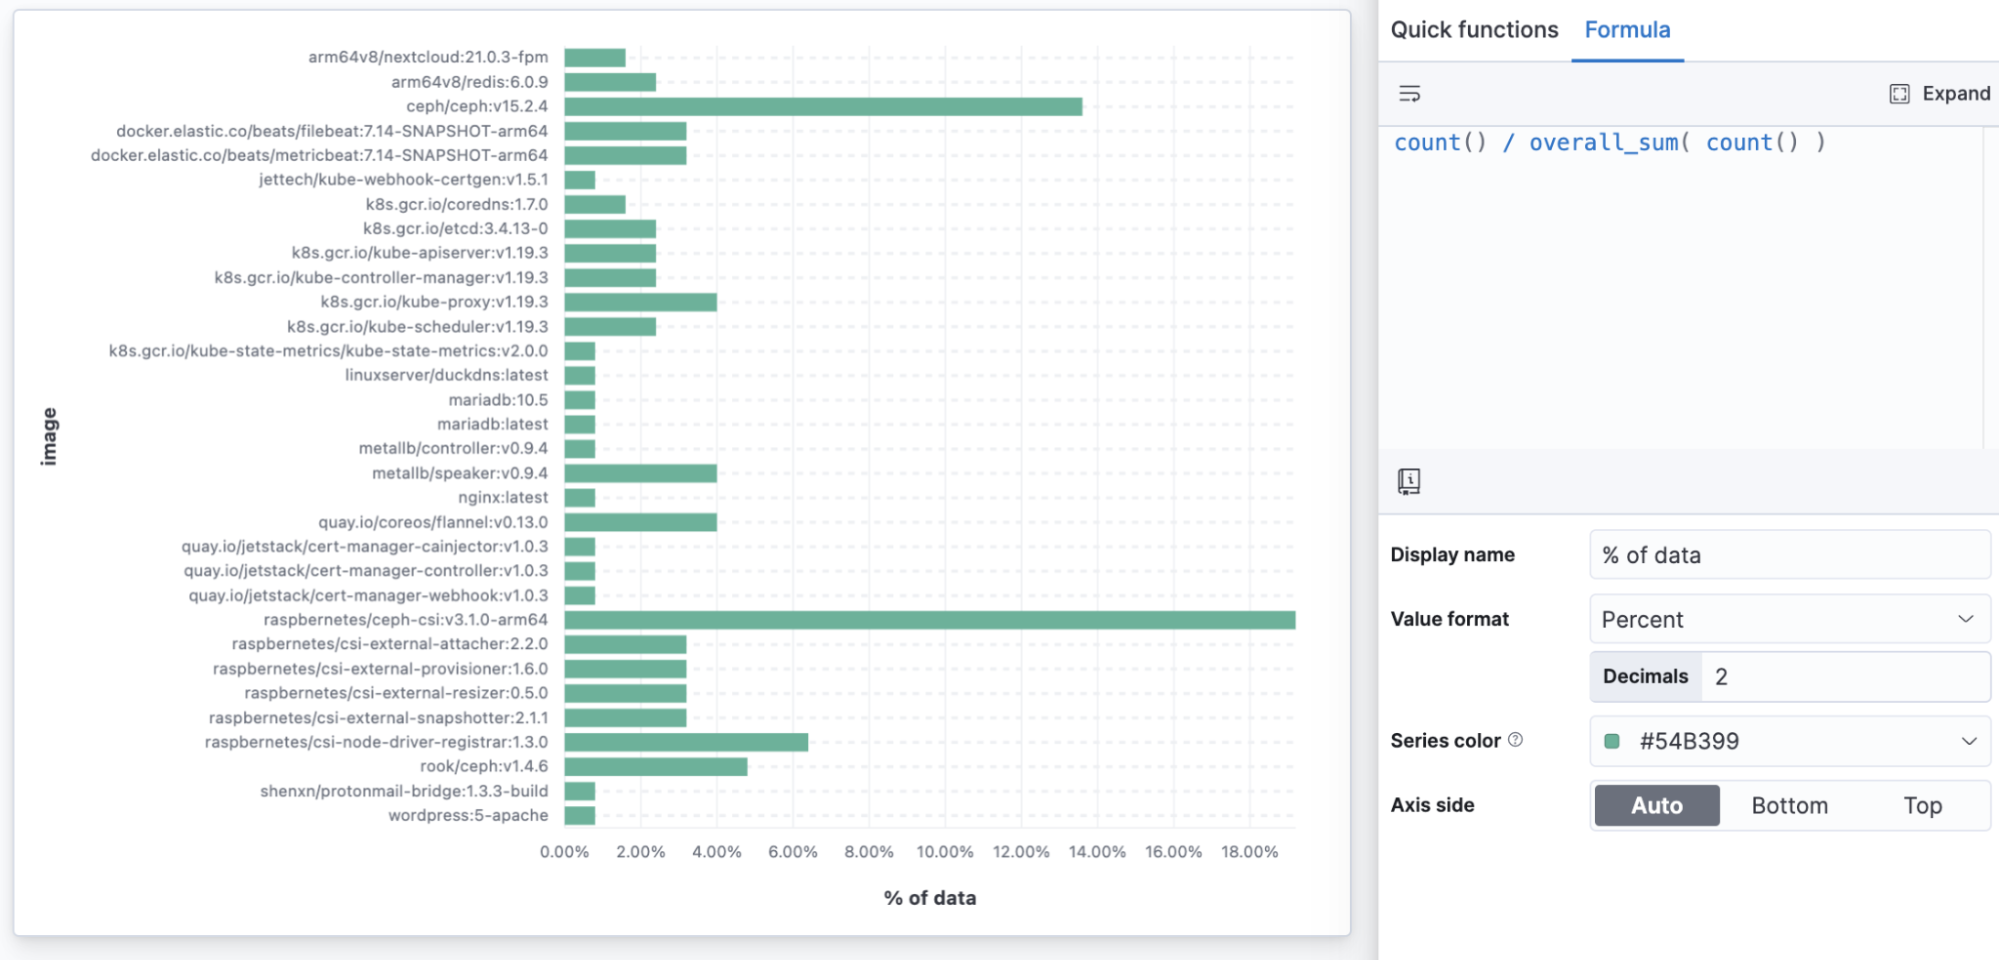This screenshot has width=1999, height=961.
Task: Click the csi-node-driver-registrar:1.3.0 bar
Action: click(x=686, y=742)
